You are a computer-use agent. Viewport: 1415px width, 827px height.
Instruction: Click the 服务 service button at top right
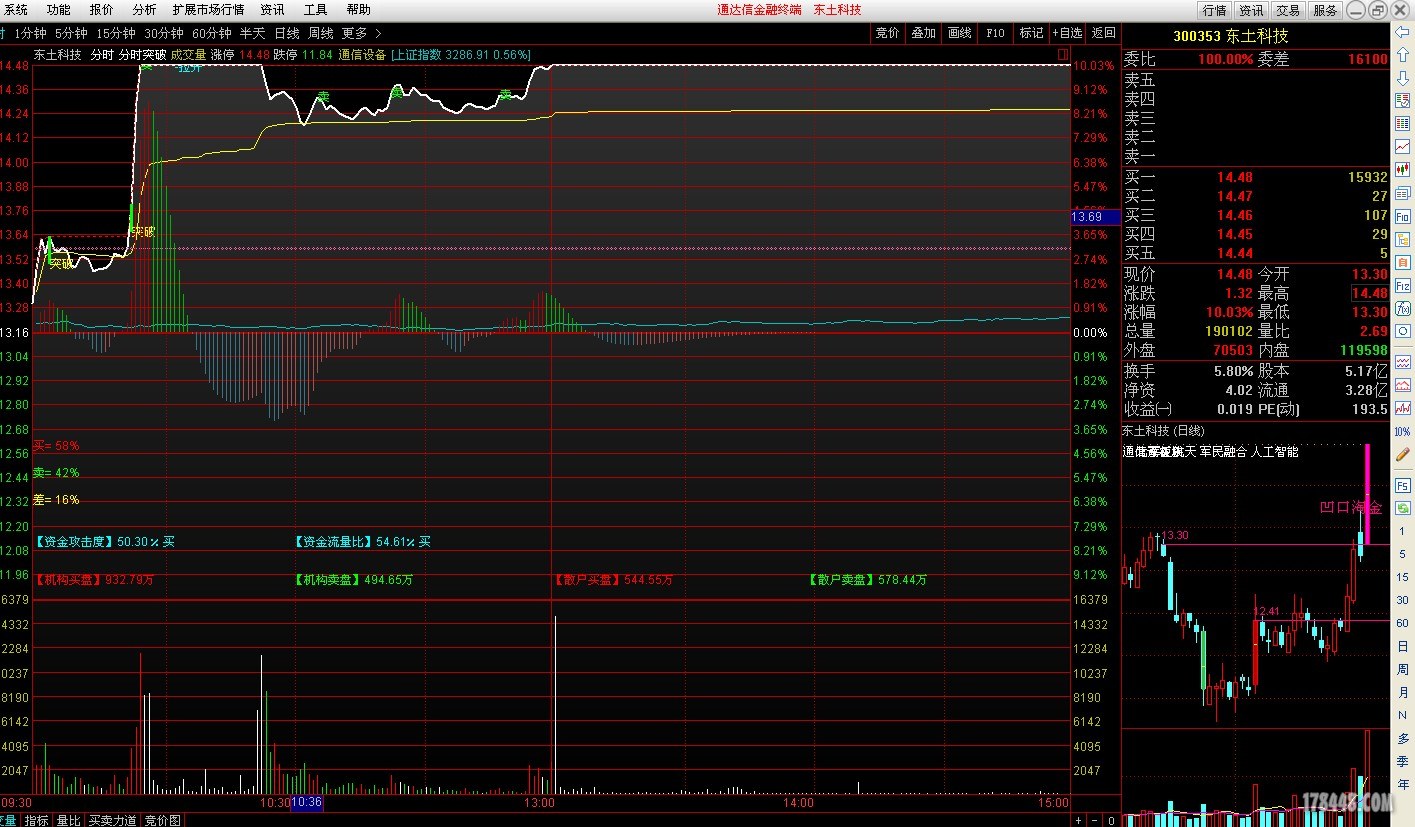[1325, 10]
